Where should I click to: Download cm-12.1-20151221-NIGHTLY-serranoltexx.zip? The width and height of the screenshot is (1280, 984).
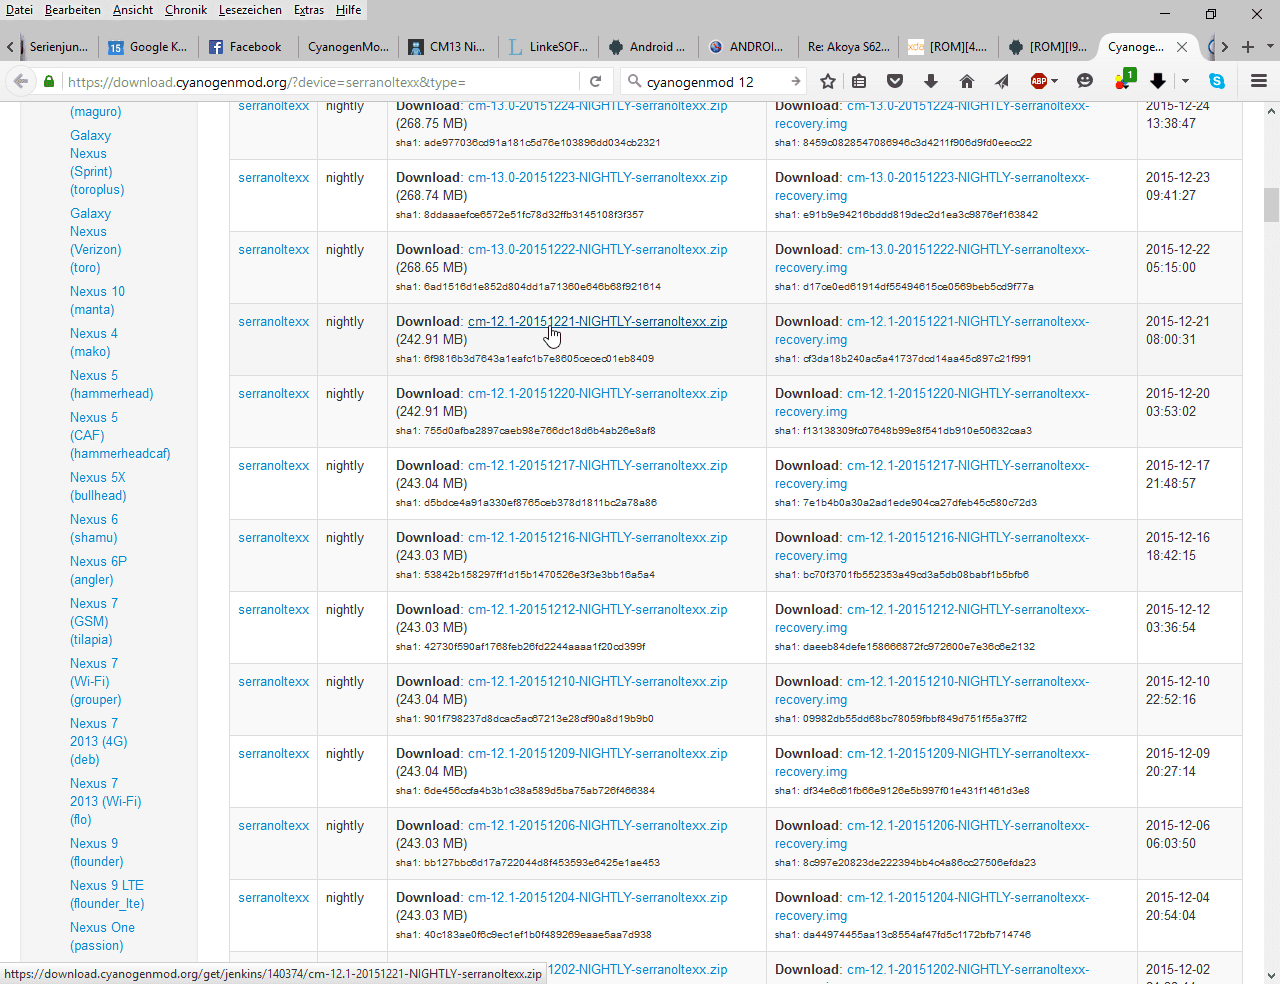point(598,321)
